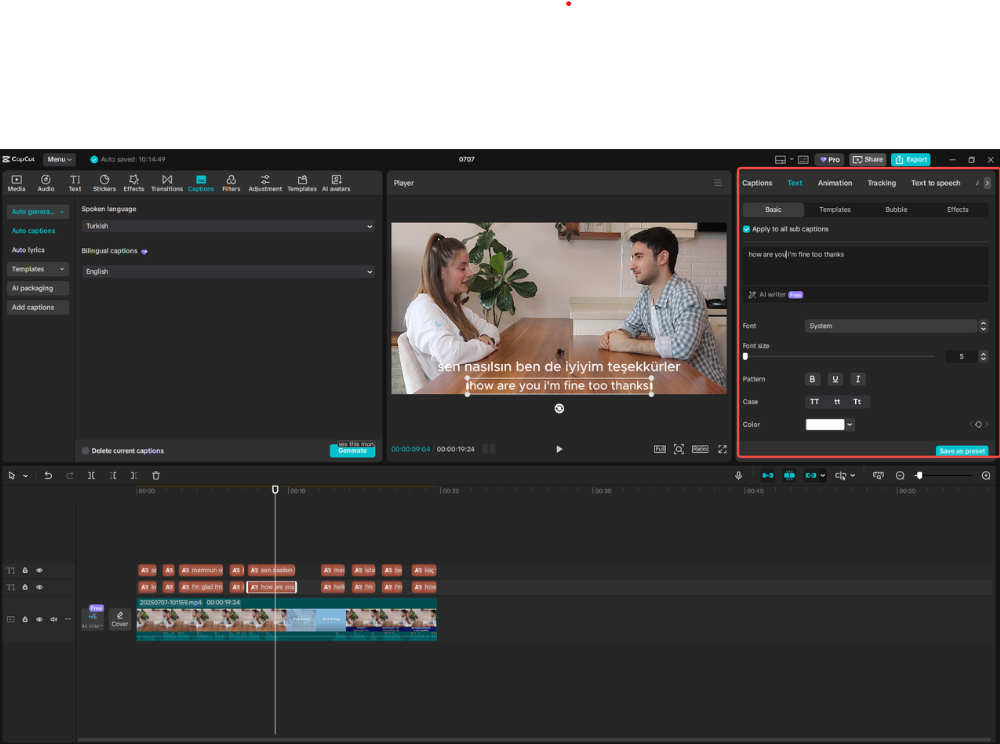
Task: Select the Split clip icon
Action: click(90, 475)
